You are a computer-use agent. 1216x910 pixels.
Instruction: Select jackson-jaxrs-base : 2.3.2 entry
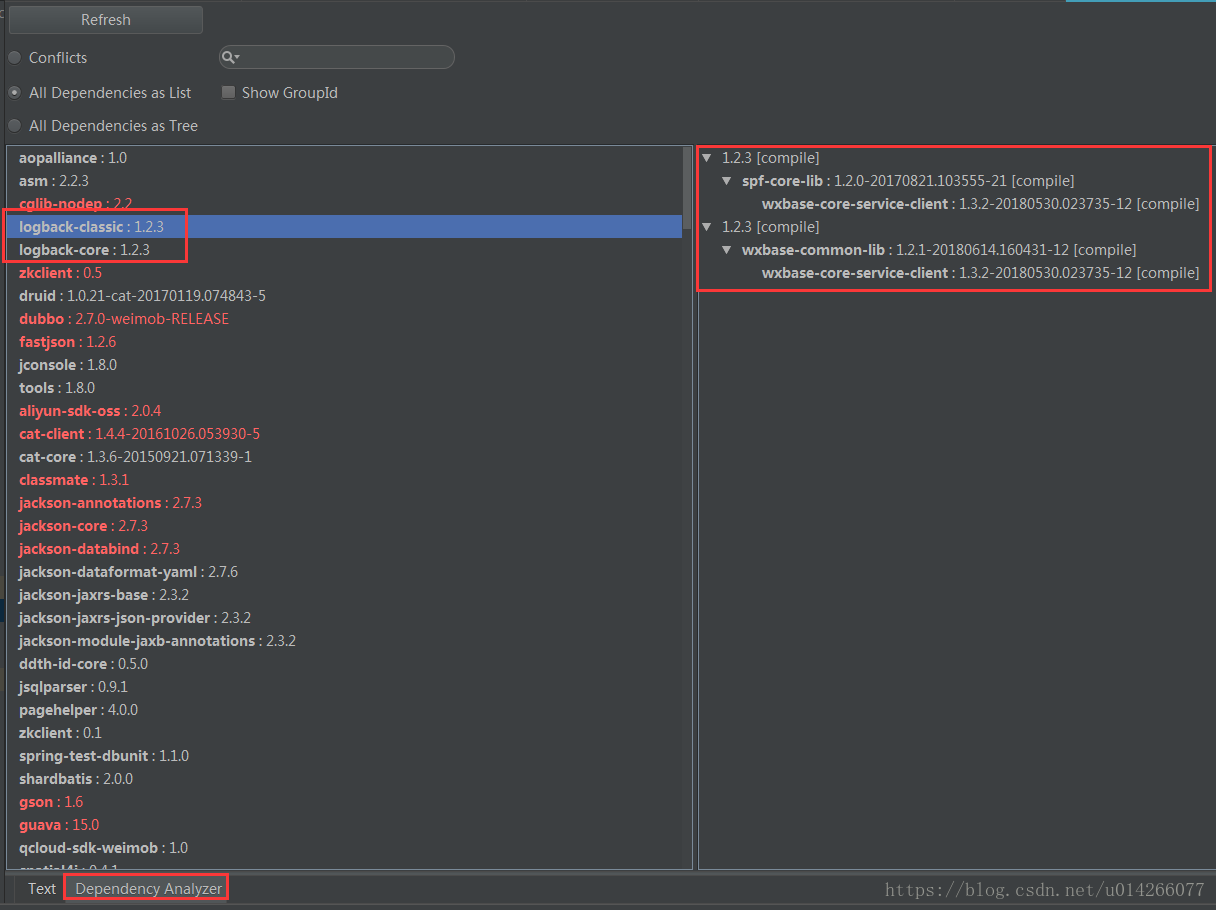tap(104, 595)
